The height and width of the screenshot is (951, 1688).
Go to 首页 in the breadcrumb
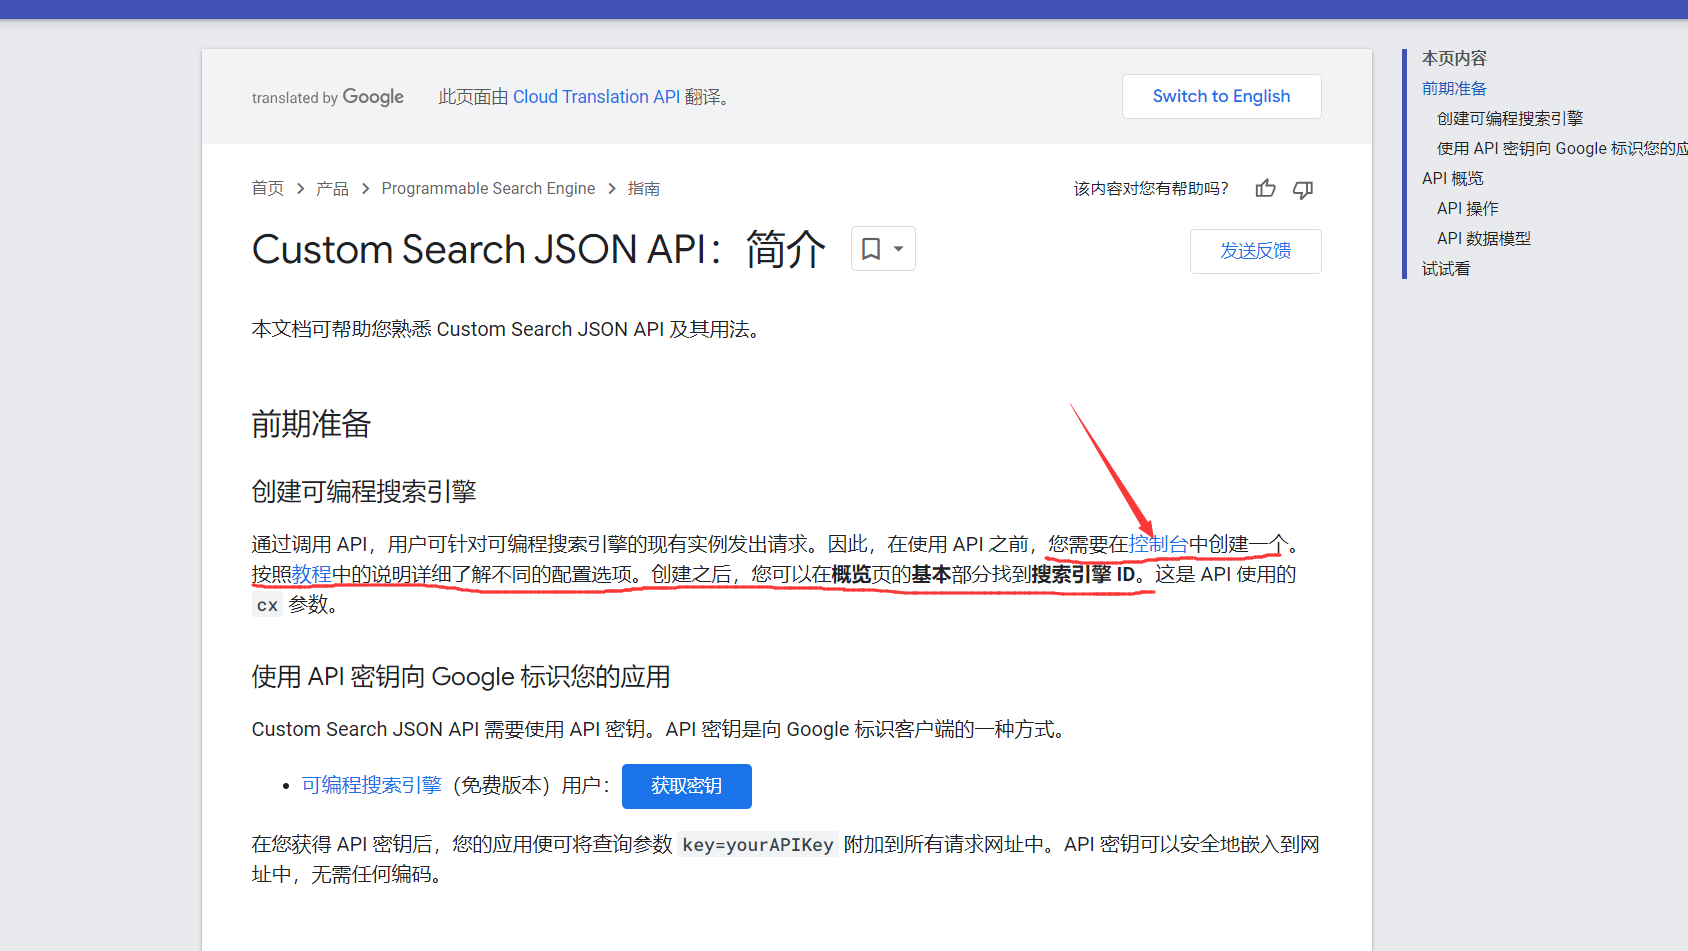click(x=267, y=189)
